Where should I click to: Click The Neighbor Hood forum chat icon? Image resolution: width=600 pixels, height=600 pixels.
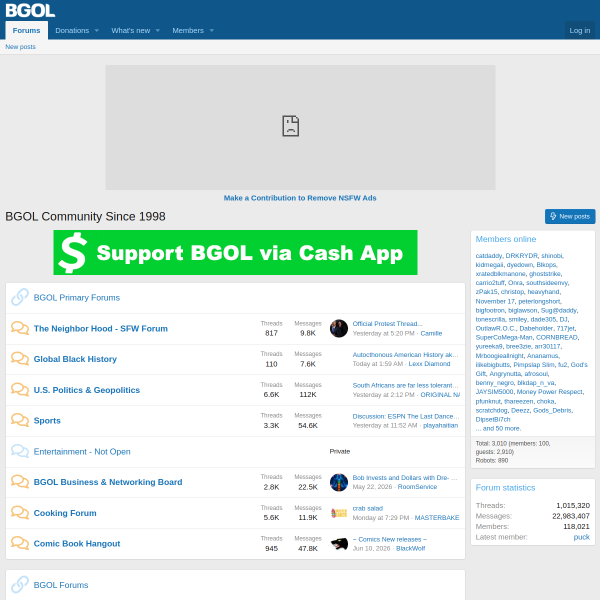point(20,328)
